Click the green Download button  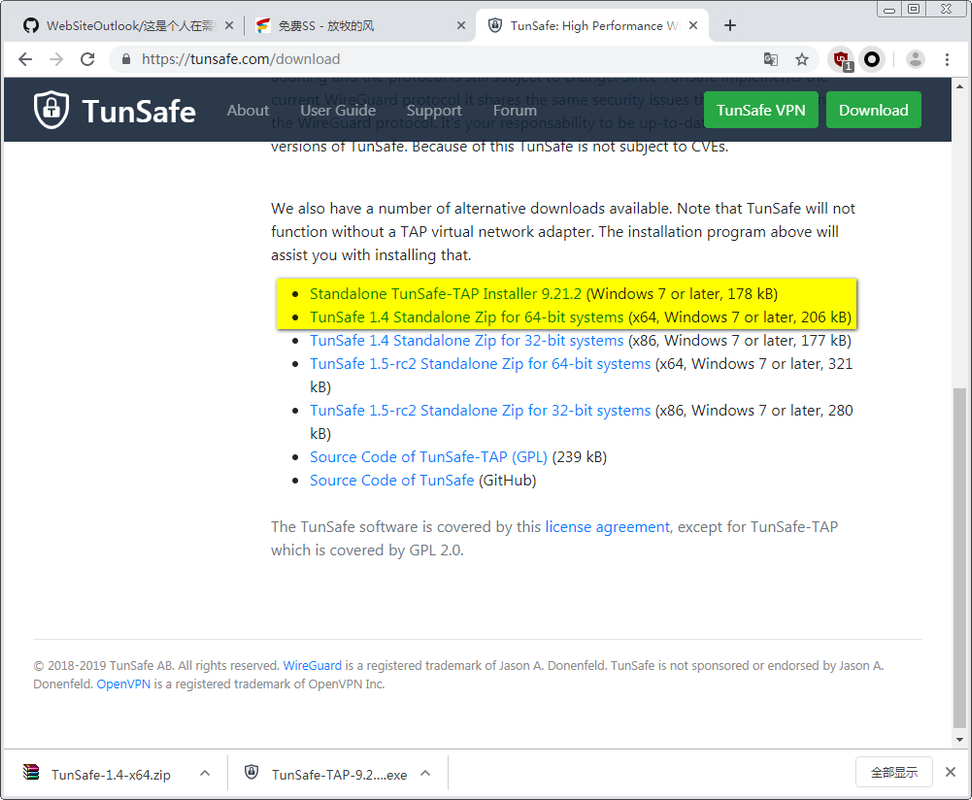pos(873,110)
